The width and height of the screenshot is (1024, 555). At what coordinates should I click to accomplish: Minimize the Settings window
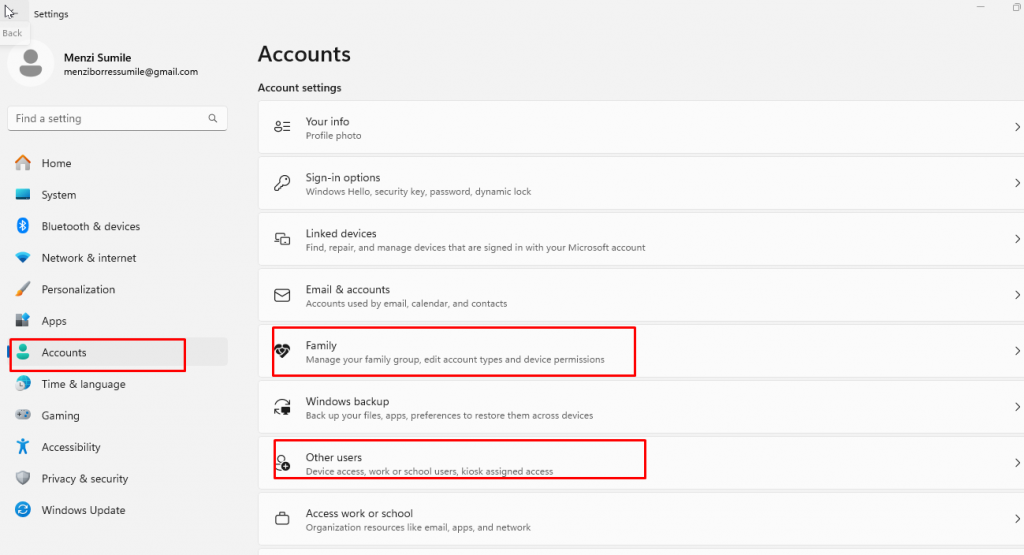click(980, 7)
